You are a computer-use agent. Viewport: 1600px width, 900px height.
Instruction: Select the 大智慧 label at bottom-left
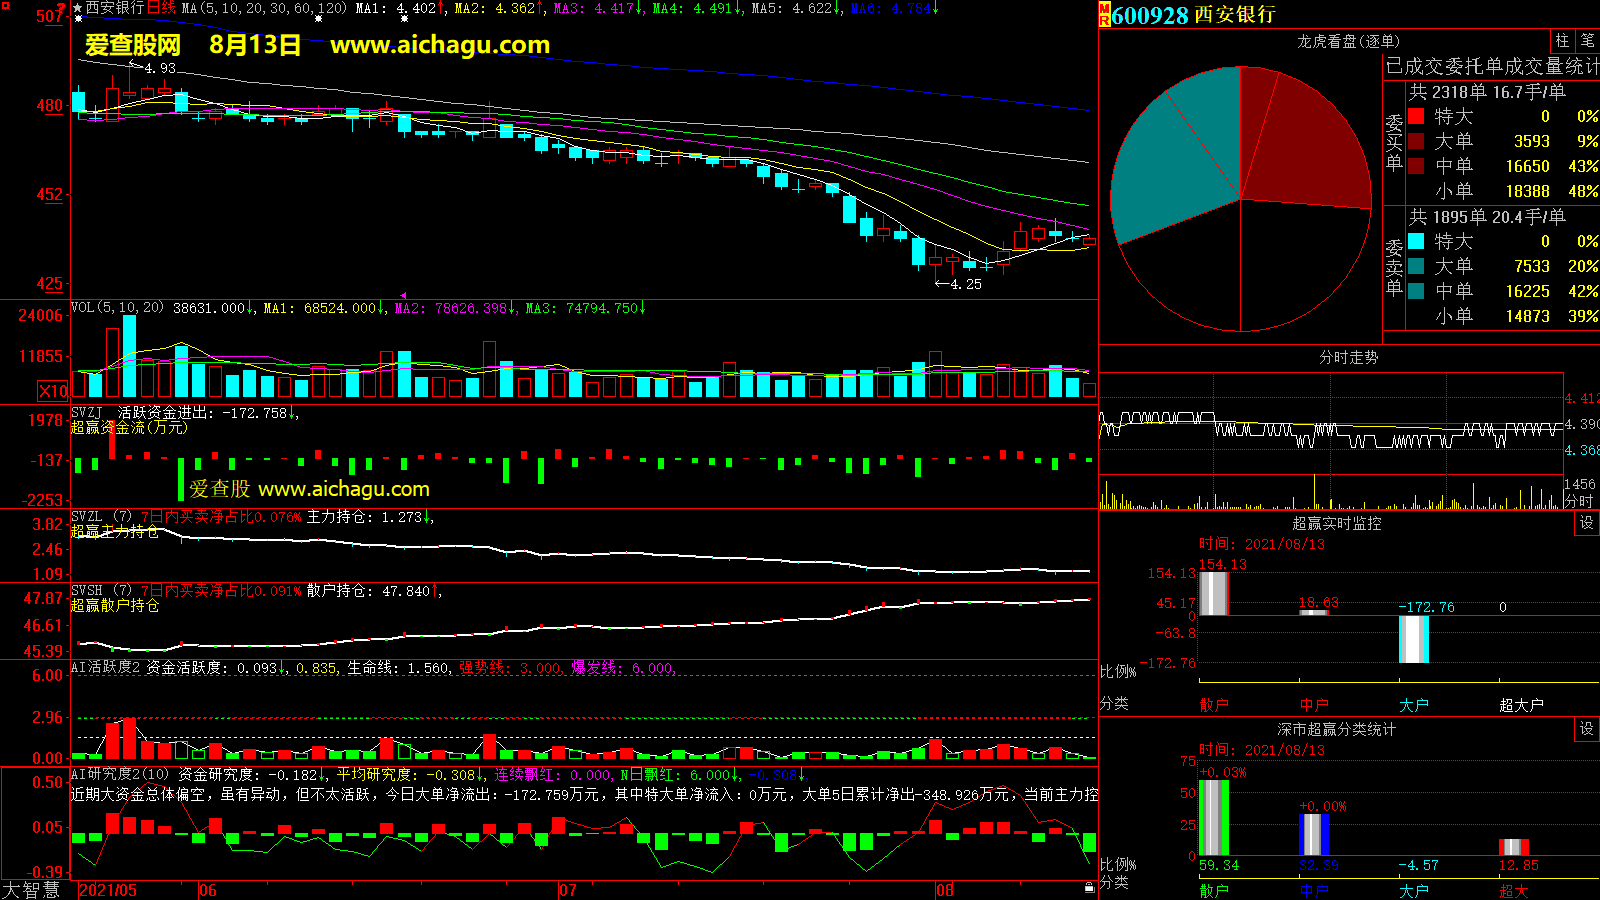click(x=31, y=890)
